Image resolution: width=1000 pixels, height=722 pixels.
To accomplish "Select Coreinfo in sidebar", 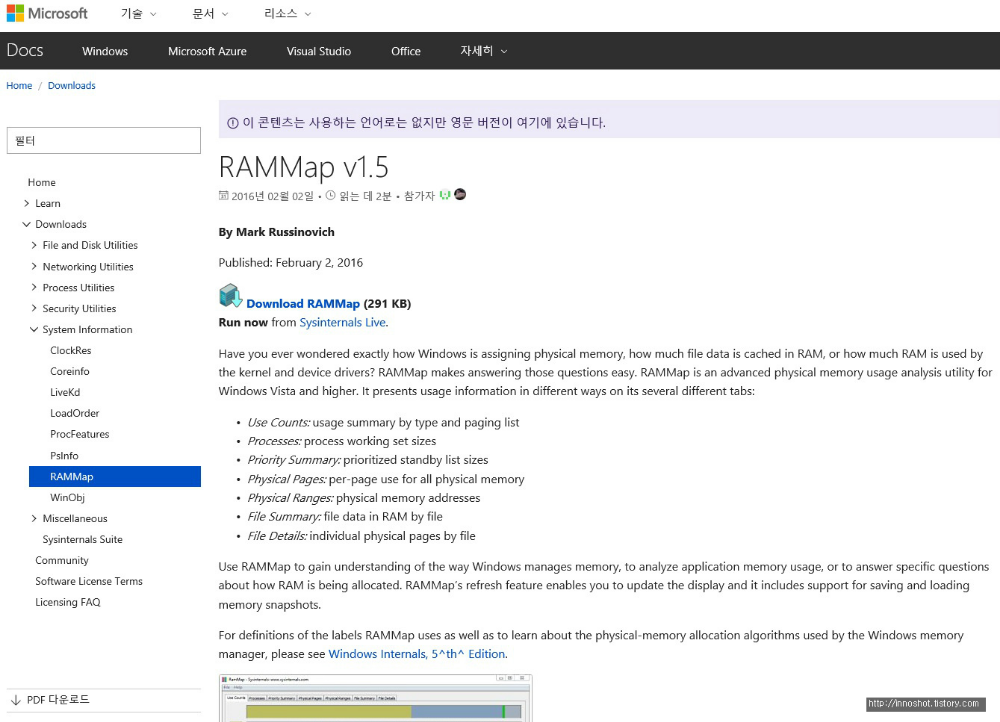I will (x=70, y=371).
